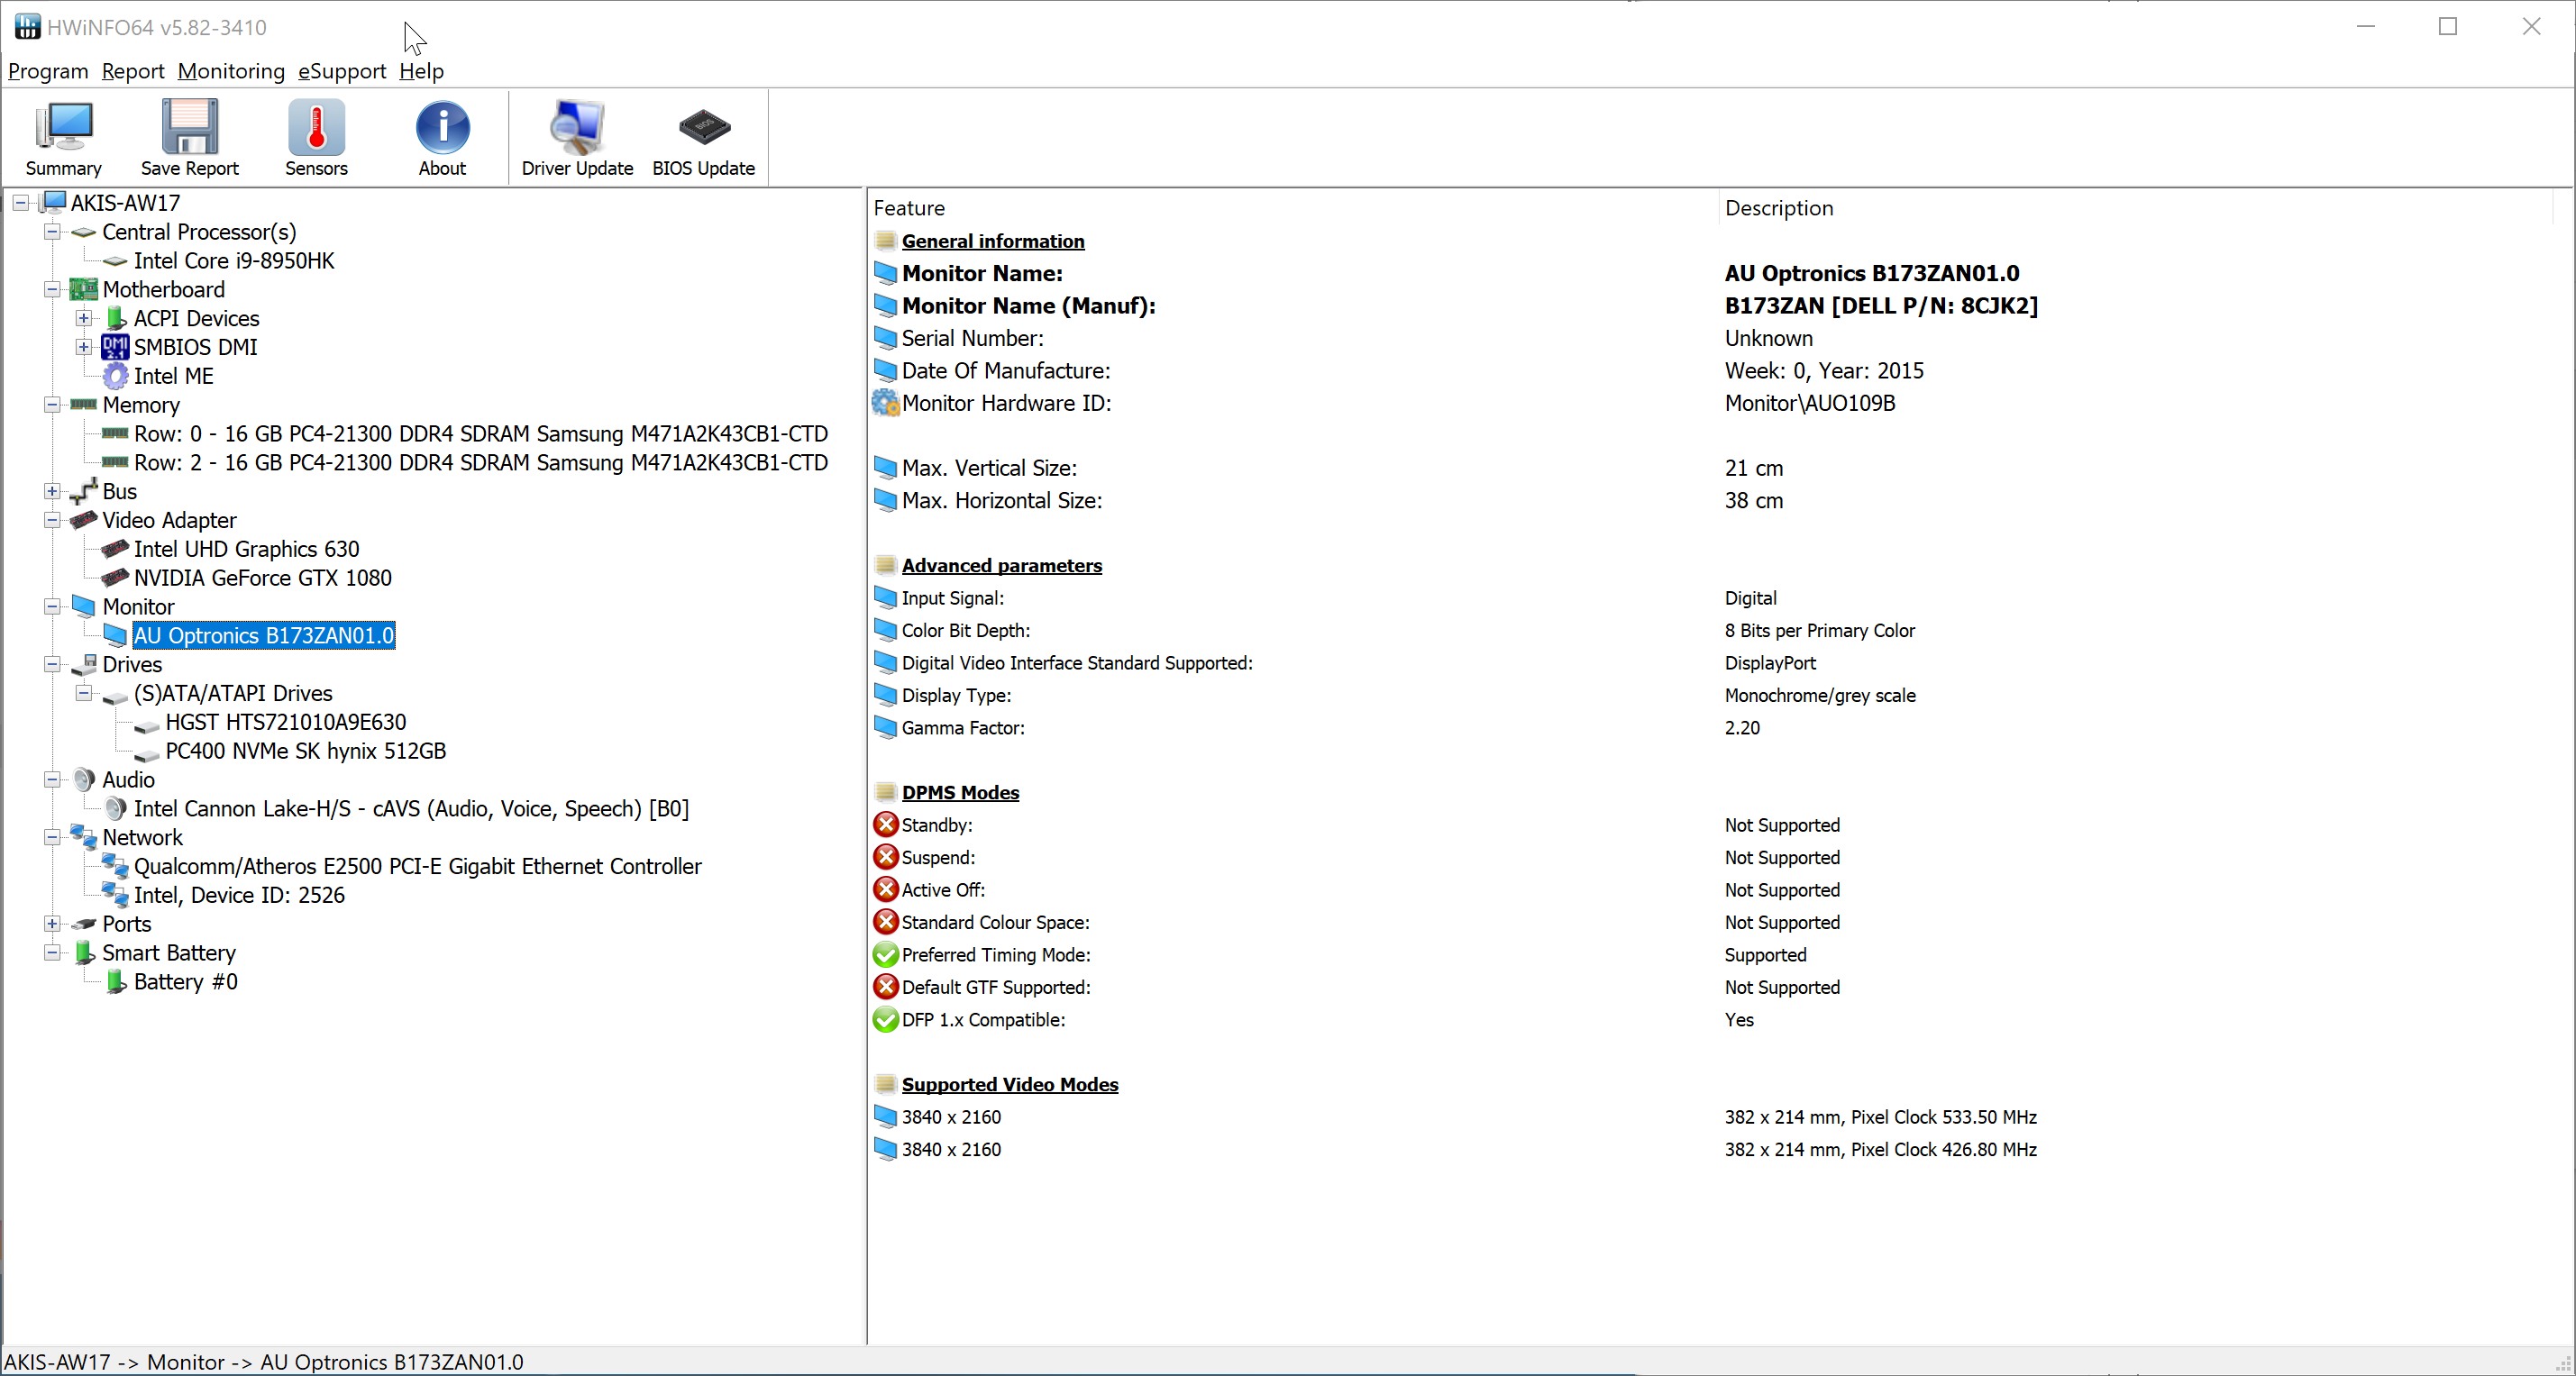Launch the Driver Update tool

tap(577, 138)
